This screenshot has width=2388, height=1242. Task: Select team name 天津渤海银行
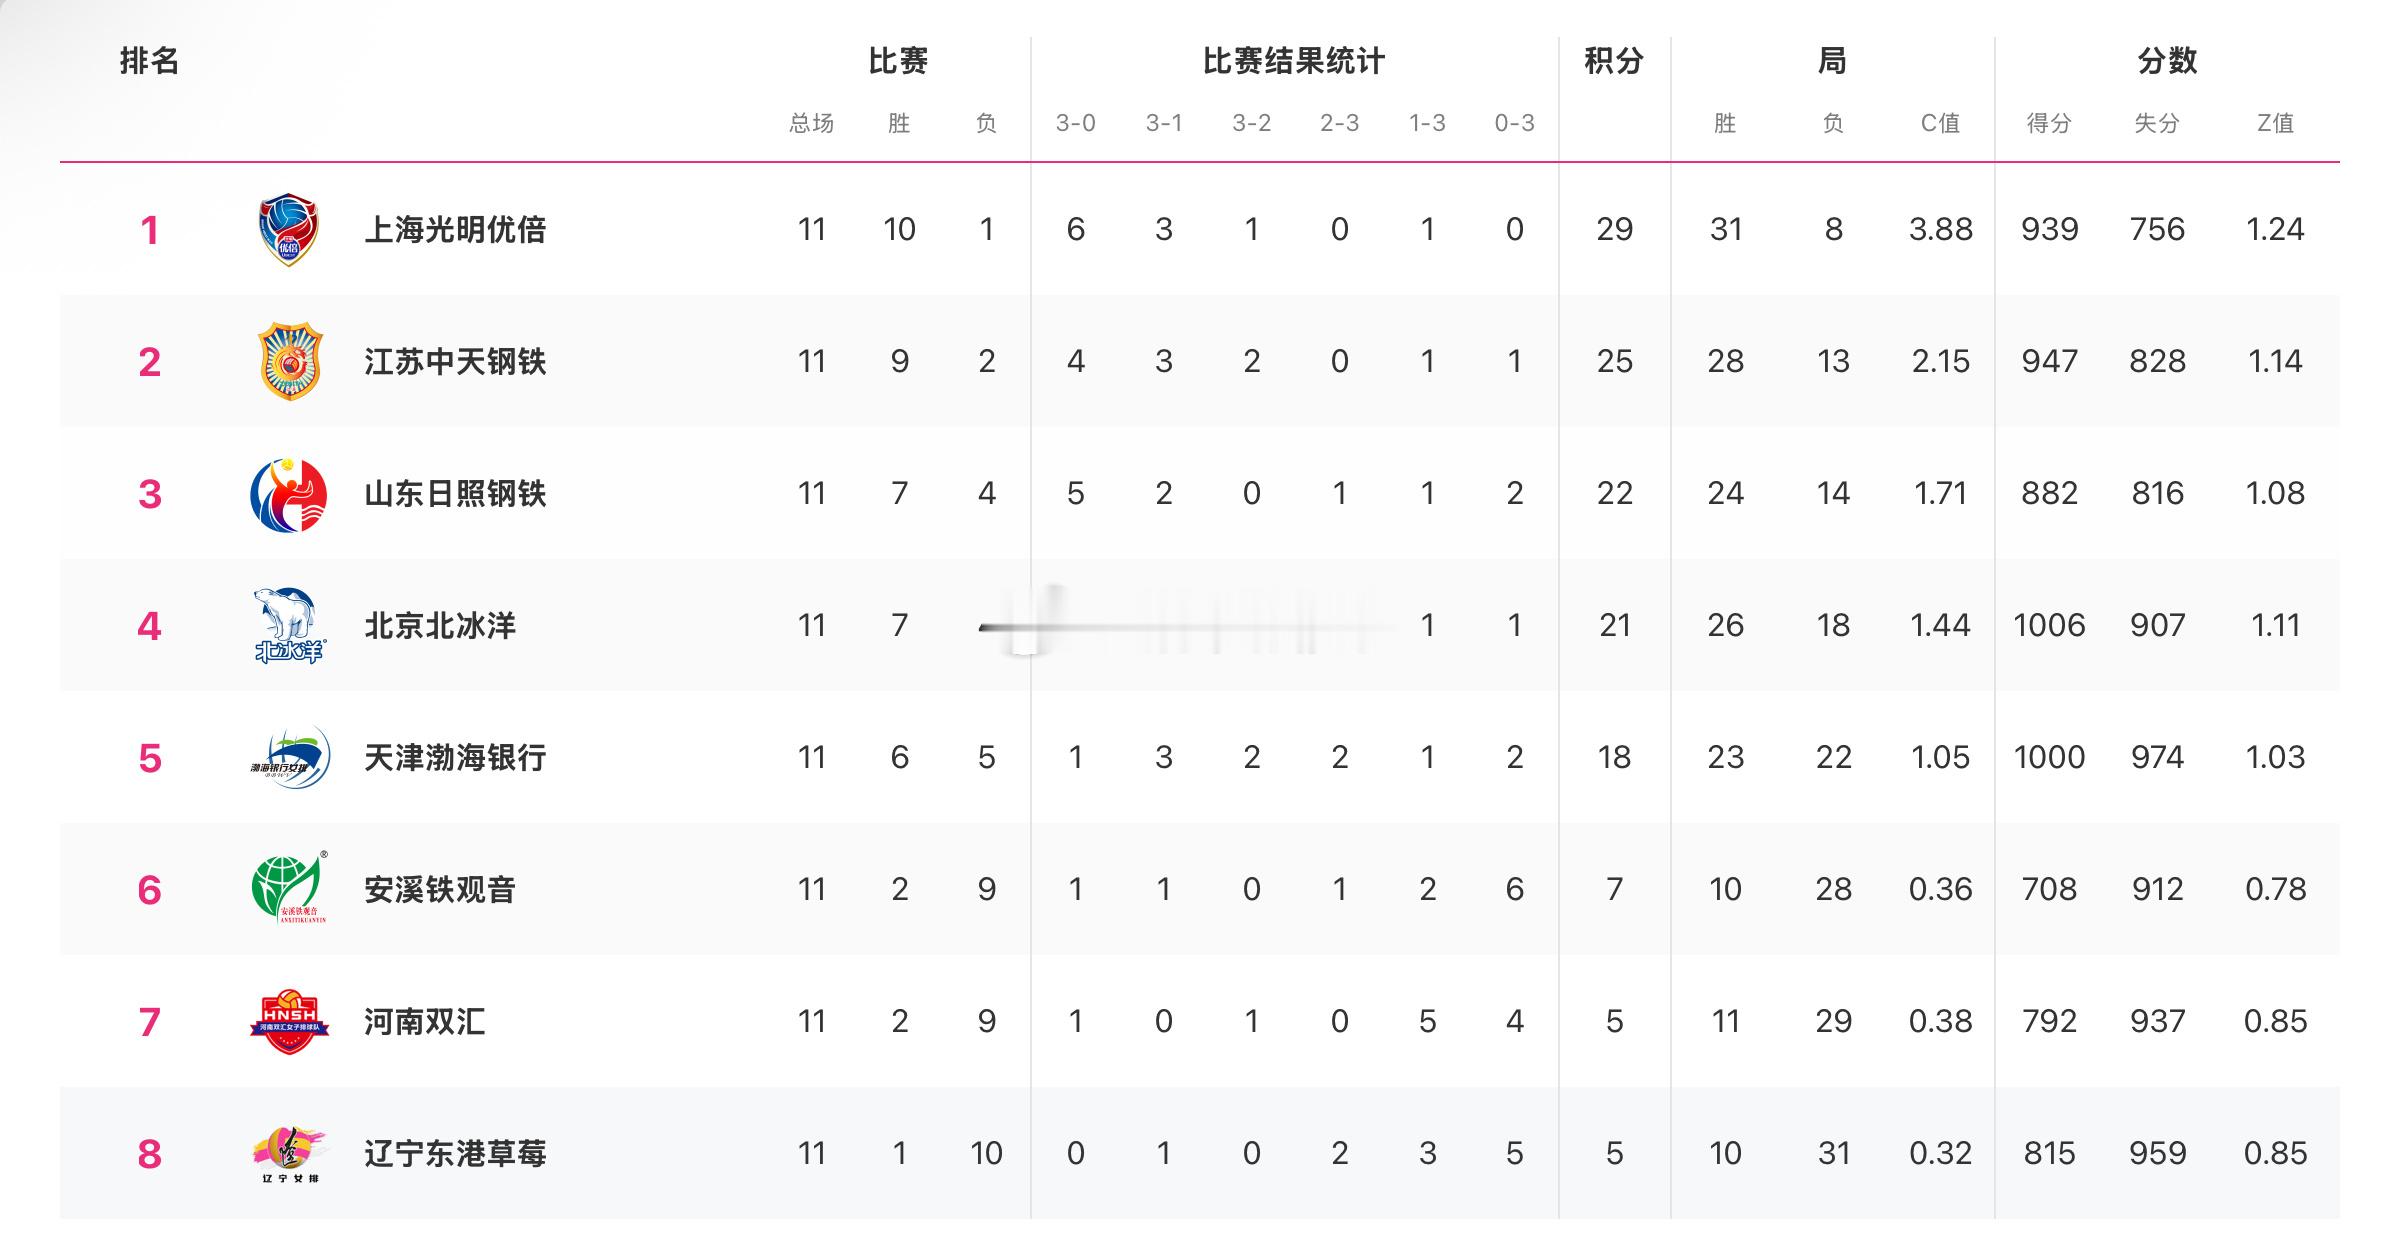[x=455, y=758]
